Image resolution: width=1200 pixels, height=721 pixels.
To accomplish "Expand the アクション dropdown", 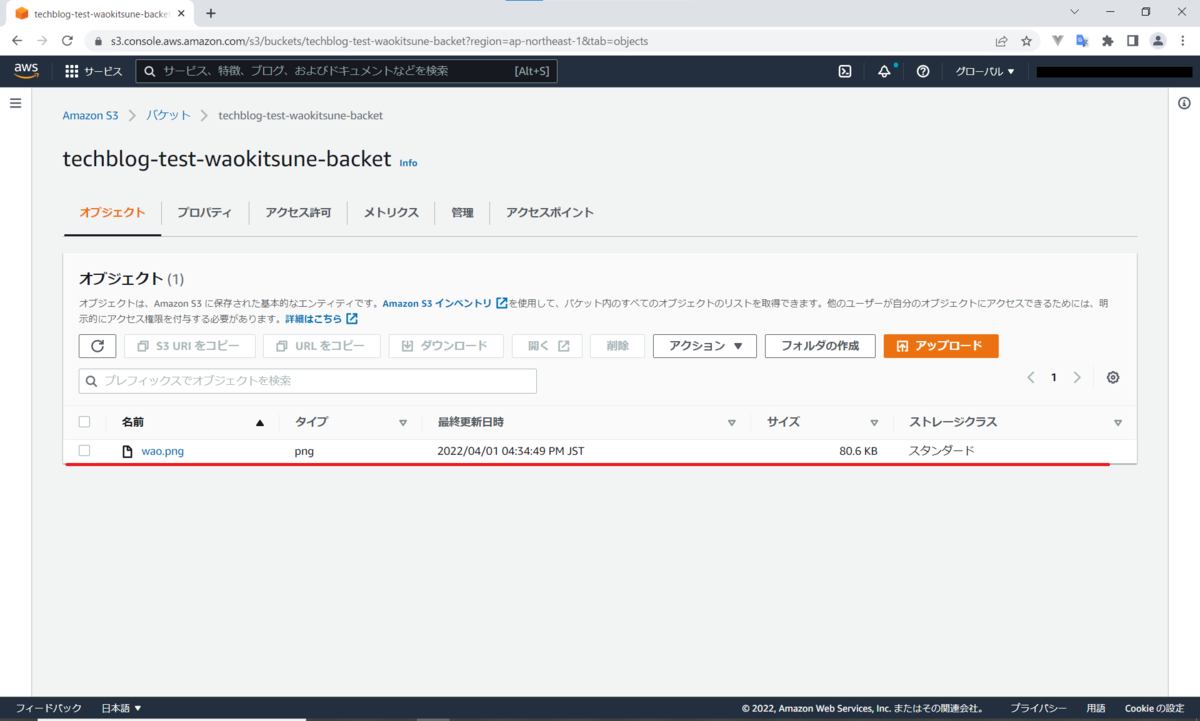I will pyautogui.click(x=705, y=346).
